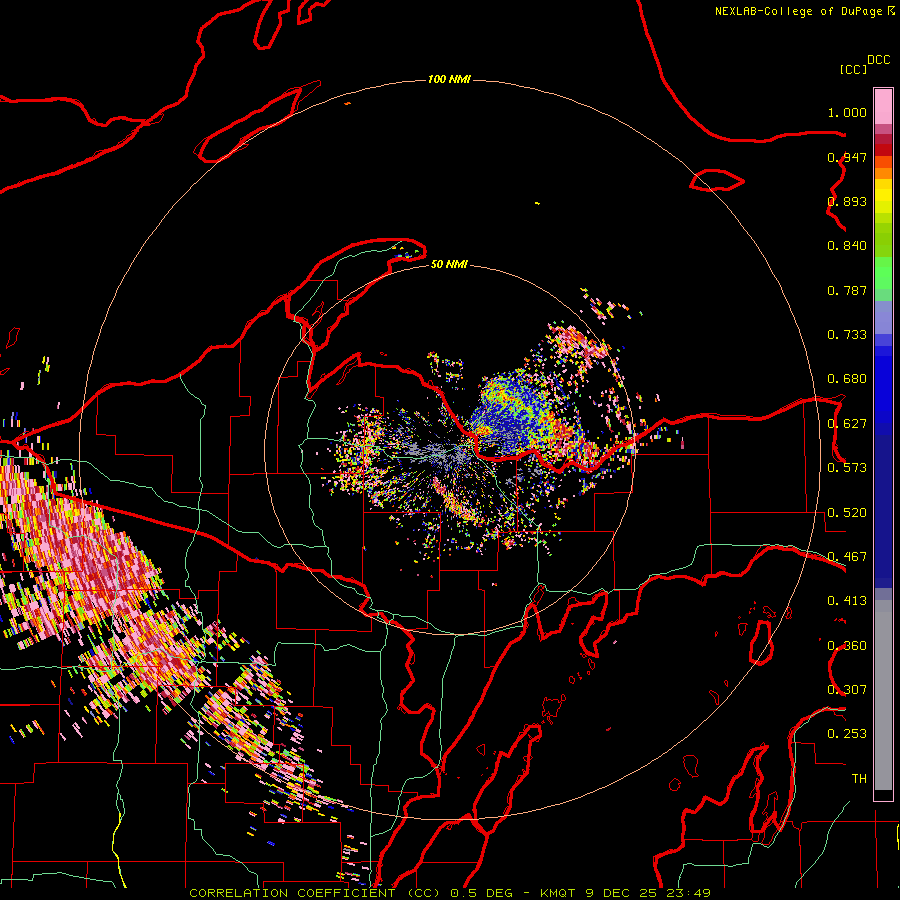Click the [CC] units label

(x=853, y=69)
